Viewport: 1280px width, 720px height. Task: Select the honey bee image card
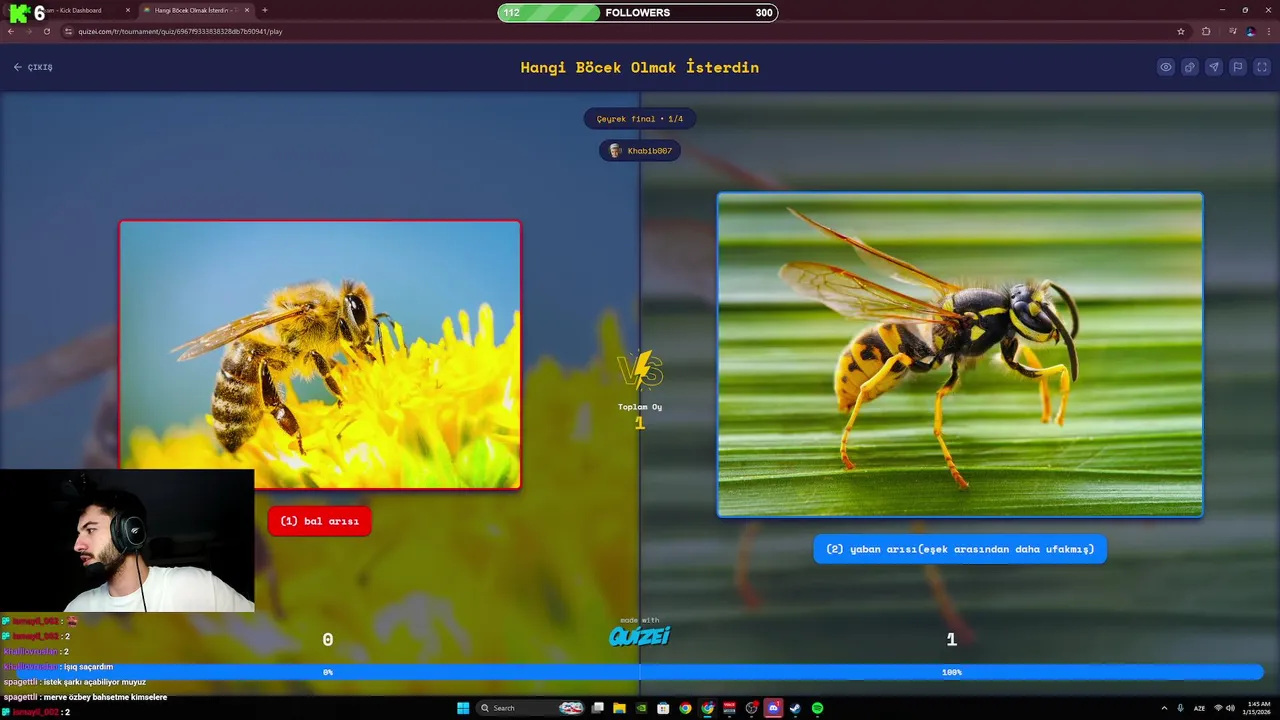point(320,355)
